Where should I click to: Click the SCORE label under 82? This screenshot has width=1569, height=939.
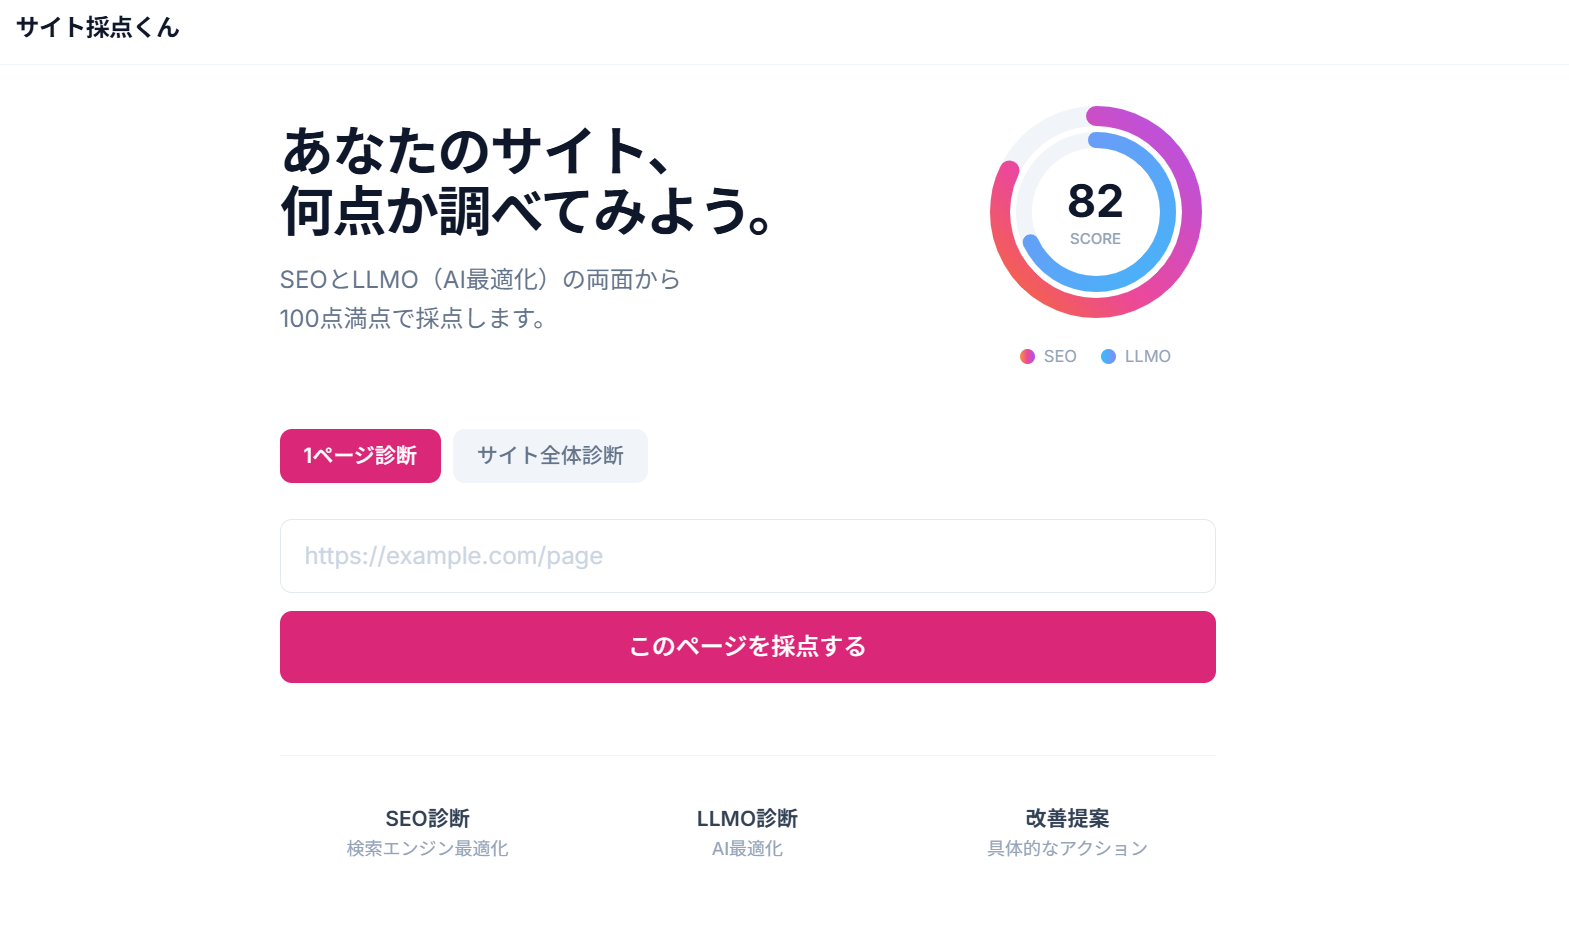coord(1095,239)
